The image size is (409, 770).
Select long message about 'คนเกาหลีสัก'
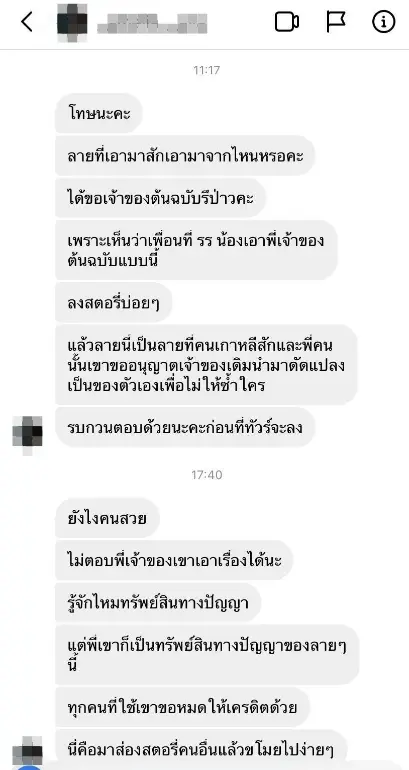coord(206,365)
